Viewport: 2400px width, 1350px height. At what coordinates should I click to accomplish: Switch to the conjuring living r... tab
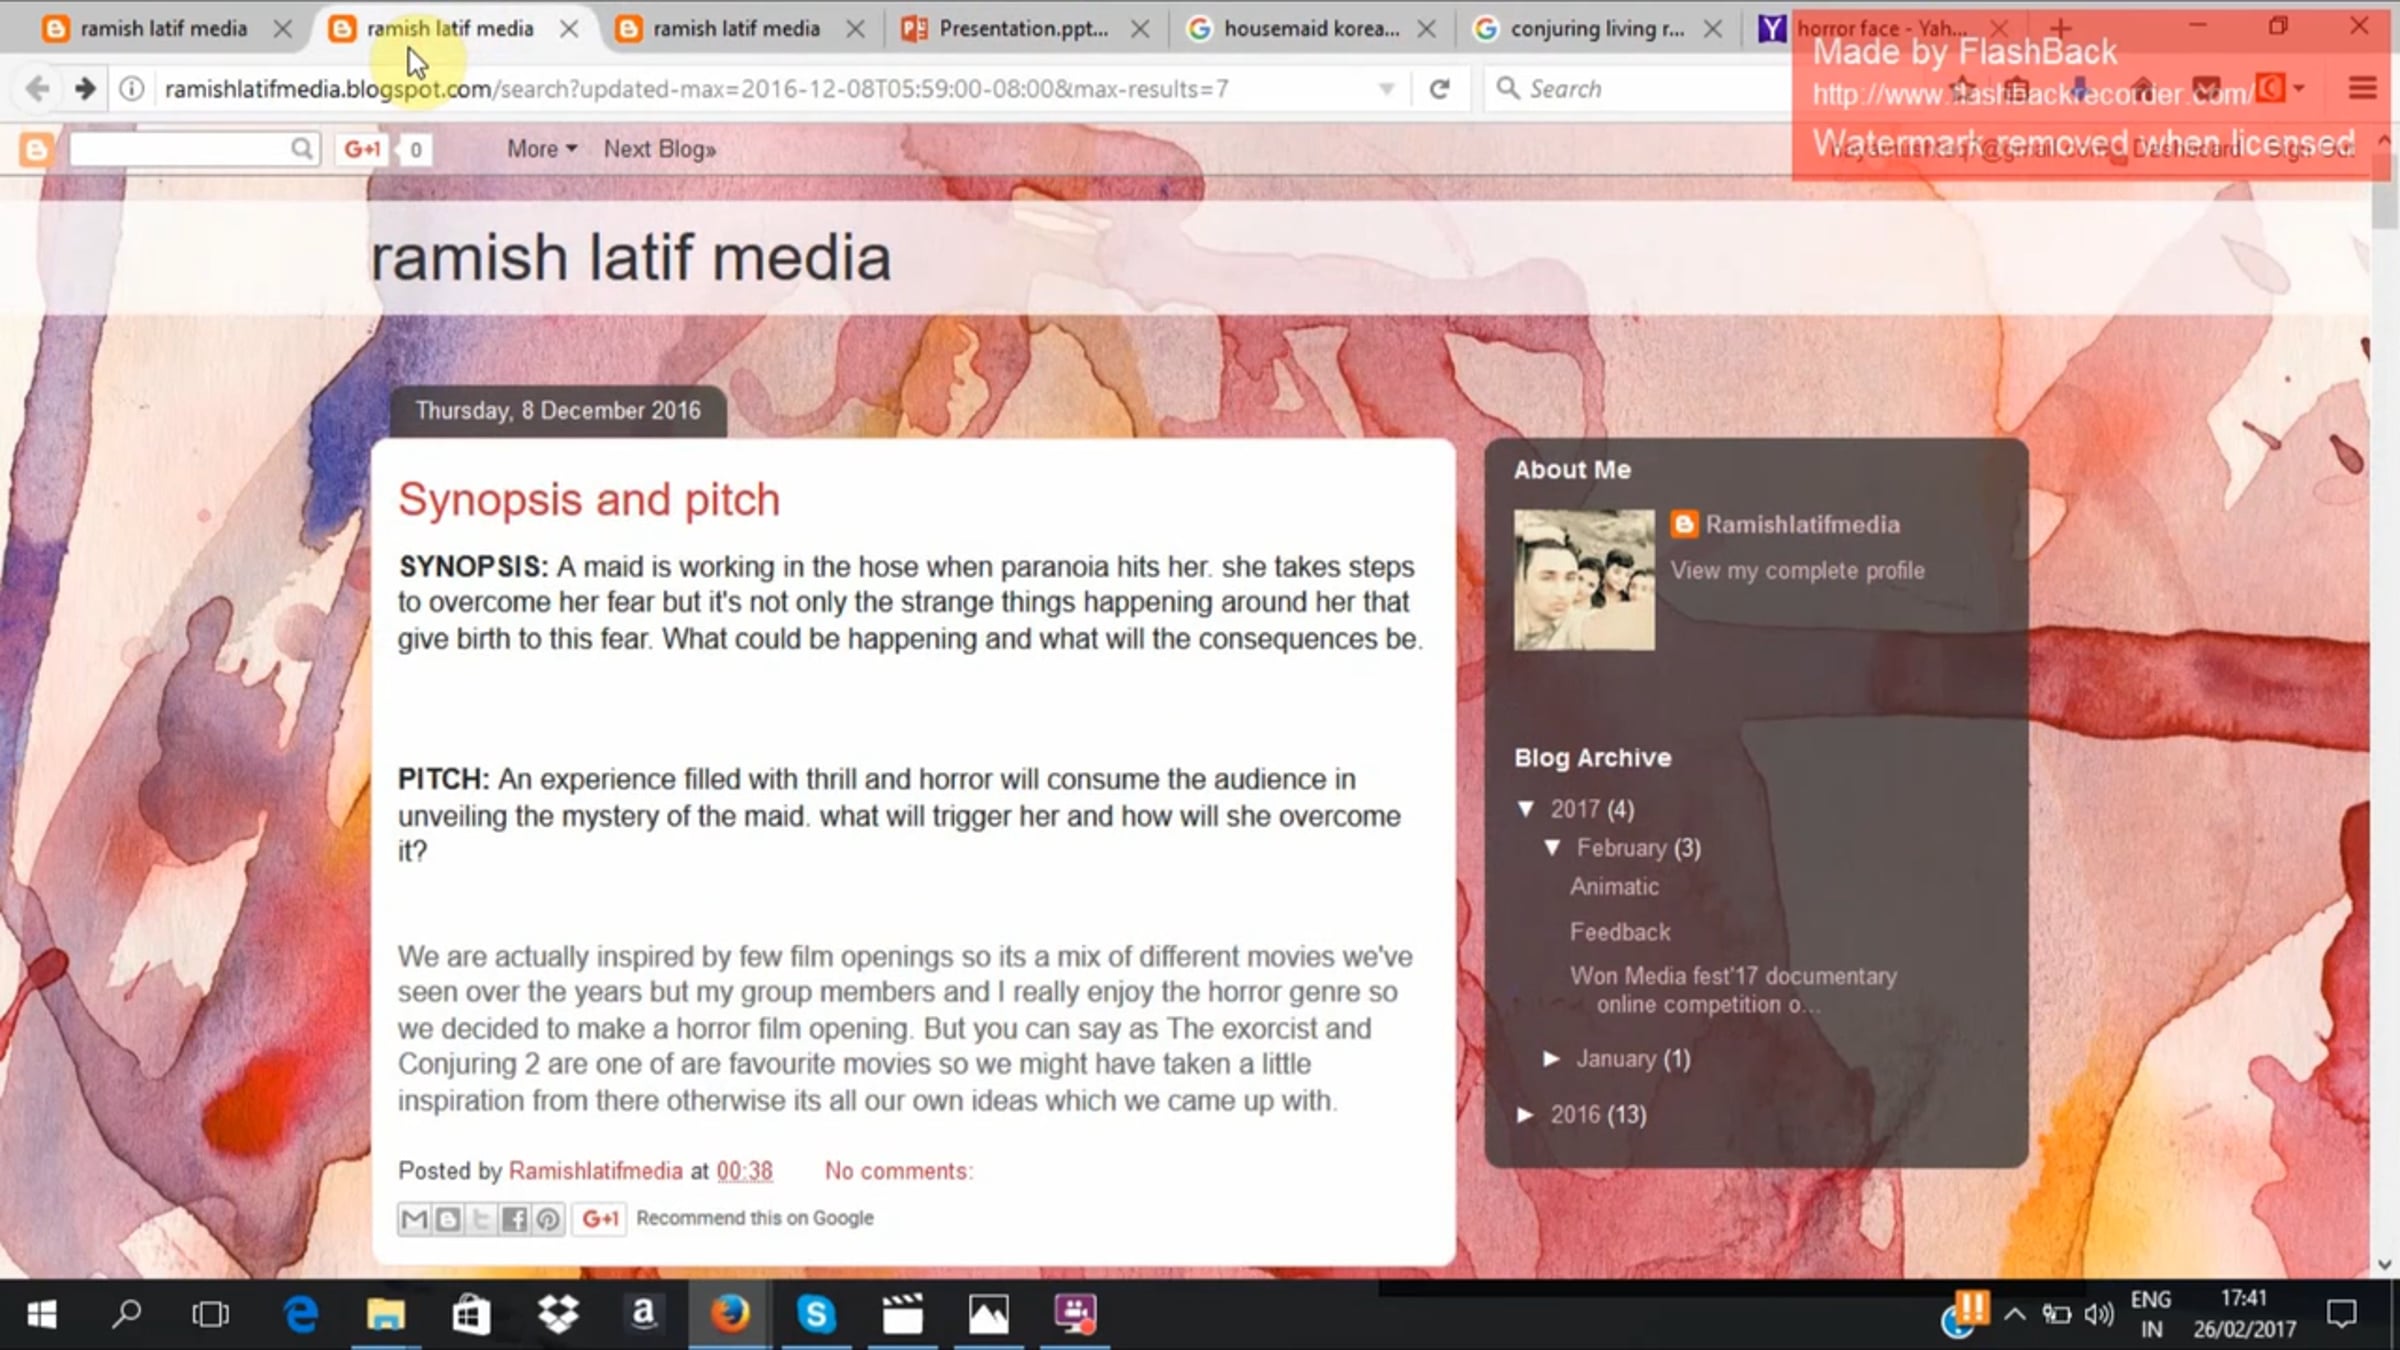(x=1596, y=29)
